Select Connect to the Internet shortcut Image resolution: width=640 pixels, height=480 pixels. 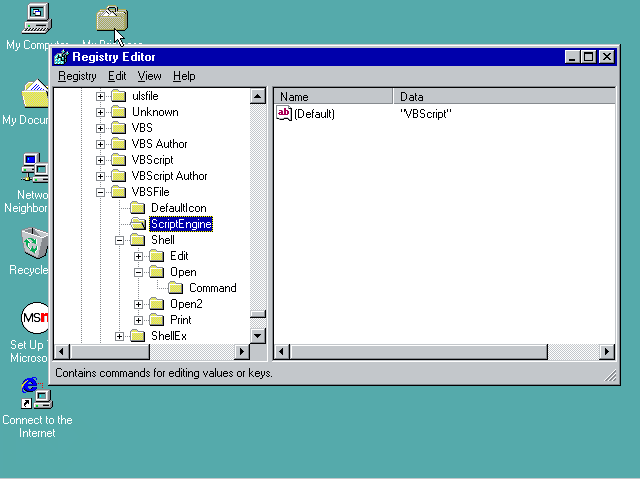click(37, 393)
